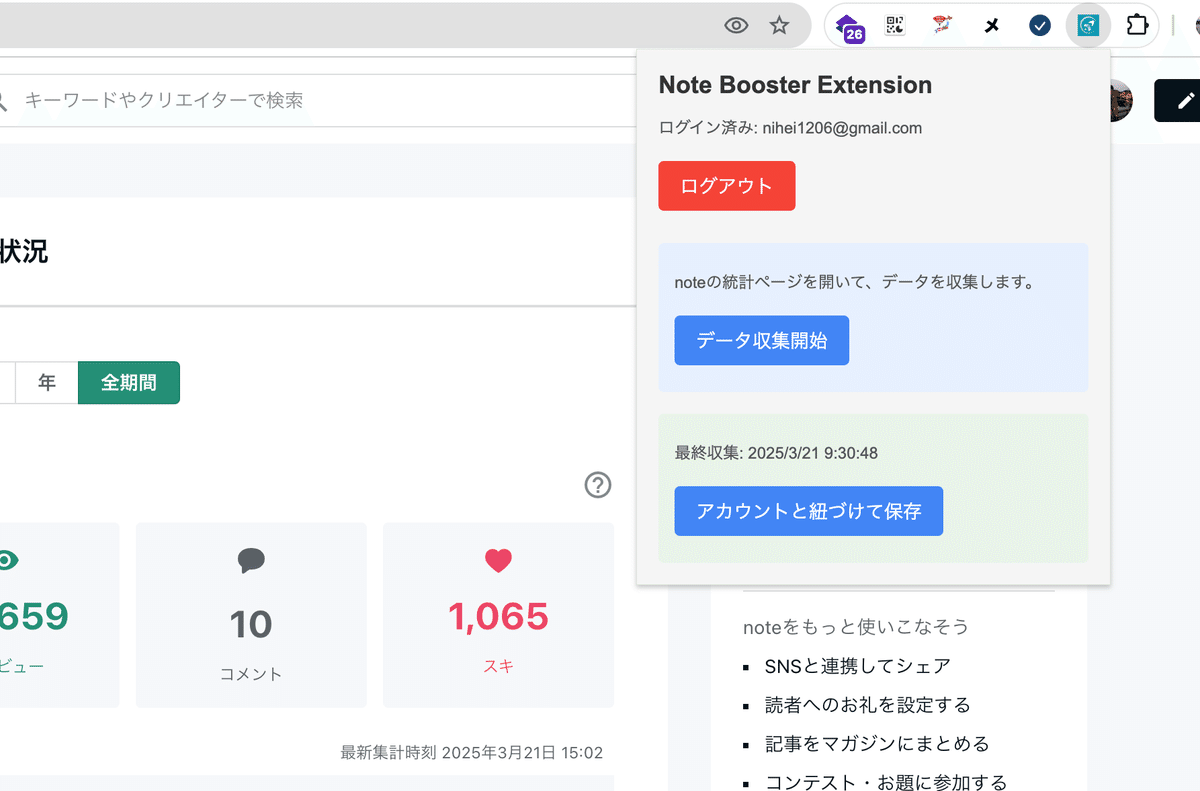This screenshot has width=1200, height=791.
Task: Bookmark this page using the star icon
Action: pos(779,25)
